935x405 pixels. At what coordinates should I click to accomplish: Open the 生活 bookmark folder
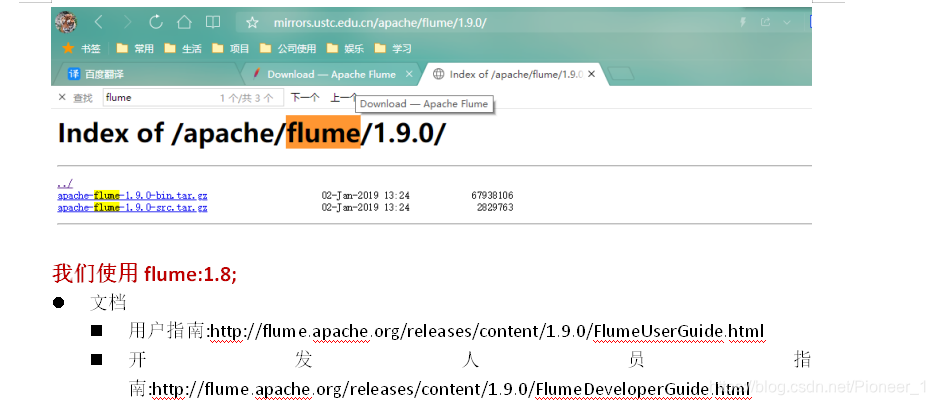(183, 48)
